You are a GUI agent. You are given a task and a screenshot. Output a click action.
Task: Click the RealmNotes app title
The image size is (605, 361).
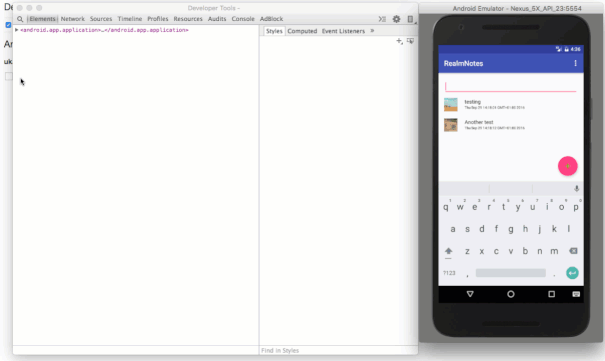(x=463, y=63)
